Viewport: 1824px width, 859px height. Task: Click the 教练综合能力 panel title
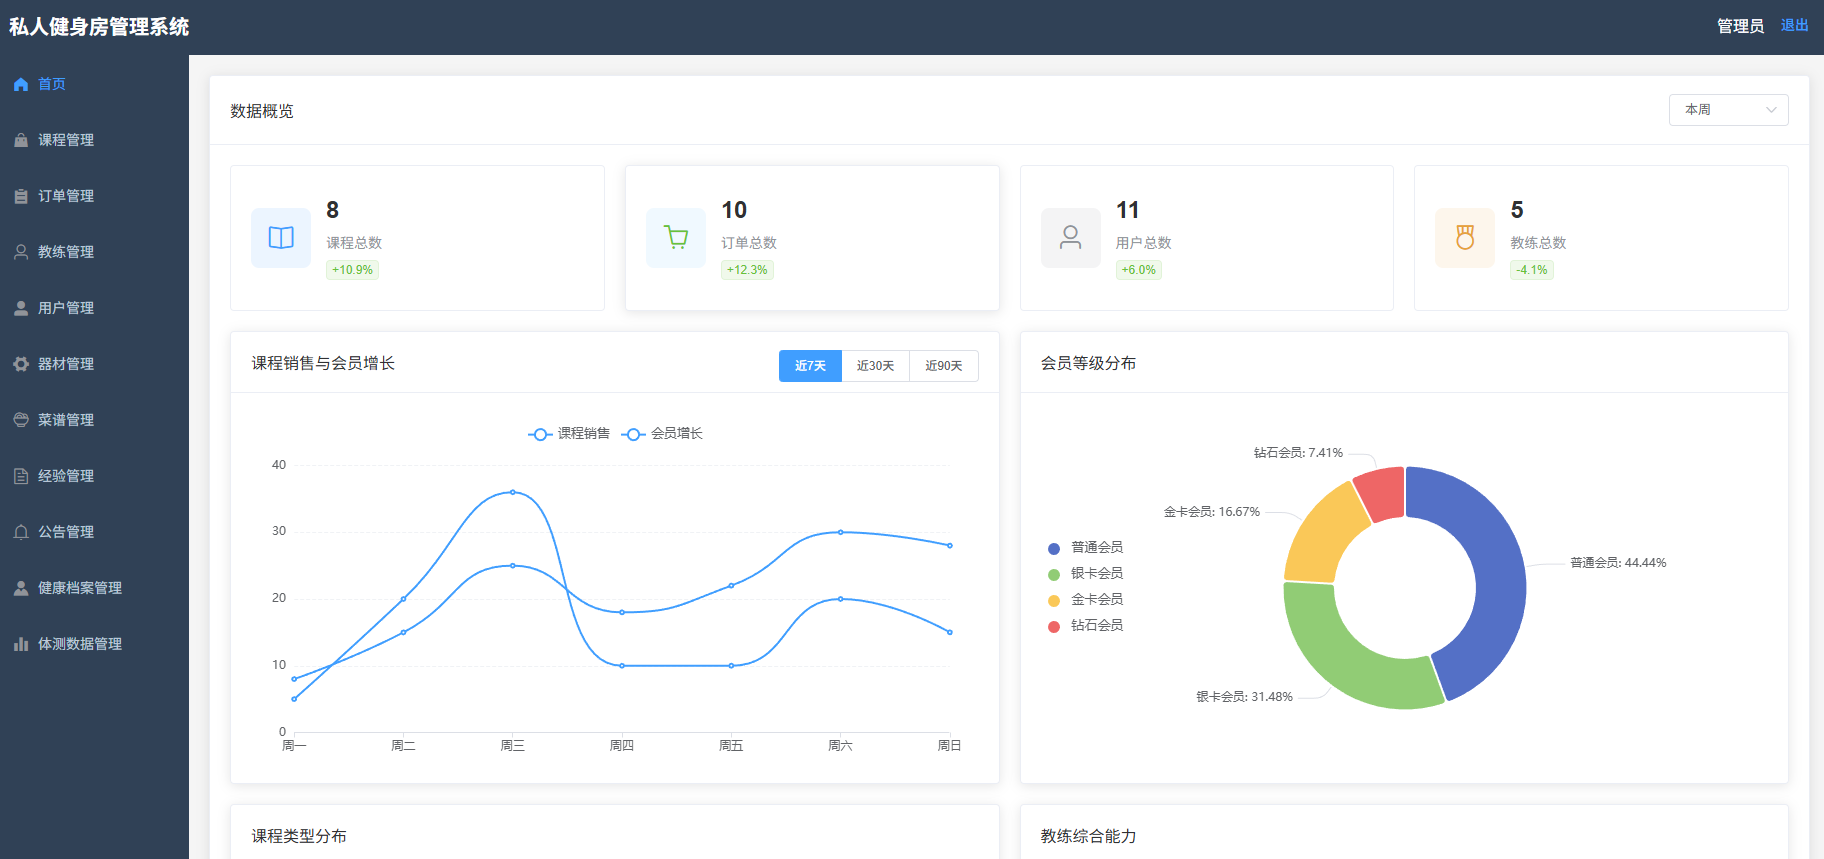1088,836
